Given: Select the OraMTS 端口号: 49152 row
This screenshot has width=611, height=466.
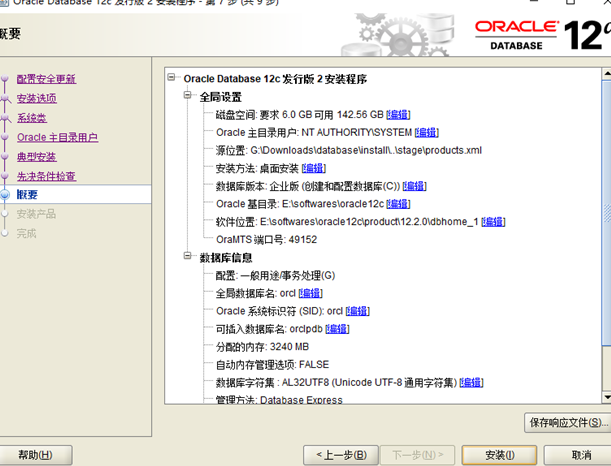Looking at the screenshot, I should pos(267,239).
